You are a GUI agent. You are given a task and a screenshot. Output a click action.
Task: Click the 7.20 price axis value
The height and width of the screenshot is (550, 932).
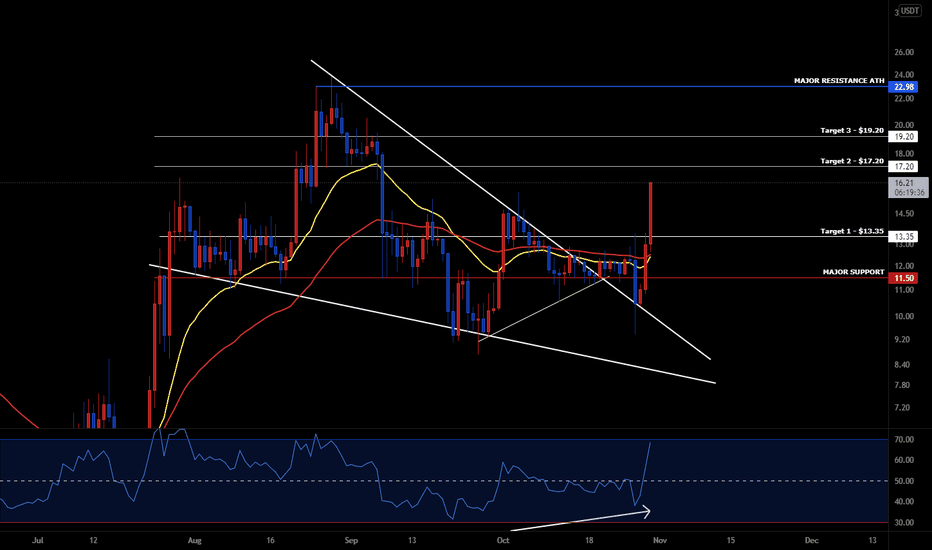pos(902,408)
